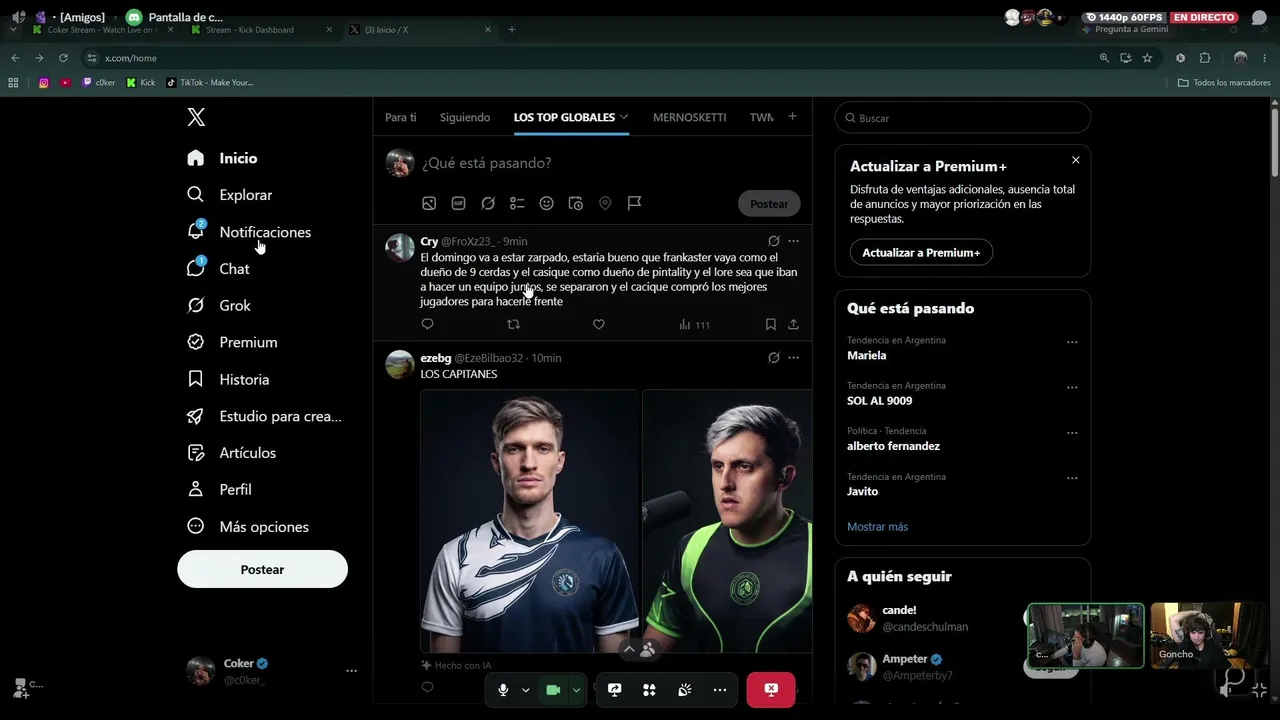Image resolution: width=1280 pixels, height=720 pixels.
Task: Share Cry's post
Action: pos(793,324)
